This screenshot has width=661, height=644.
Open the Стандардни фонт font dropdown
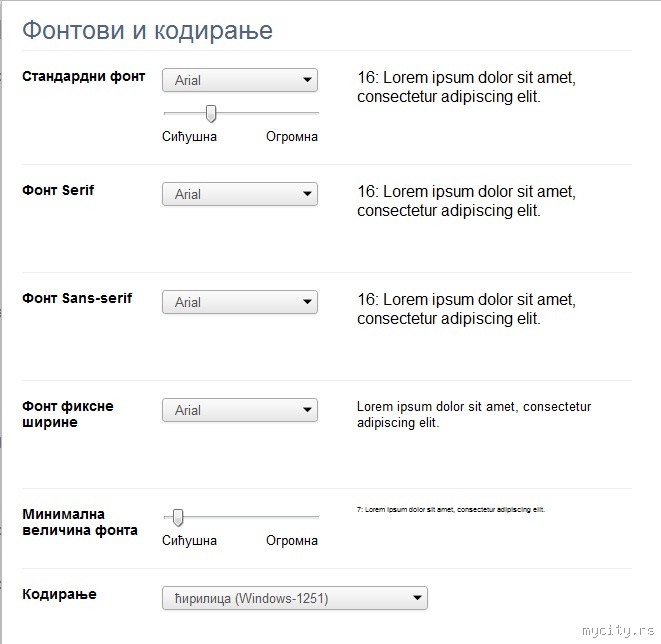(239, 80)
